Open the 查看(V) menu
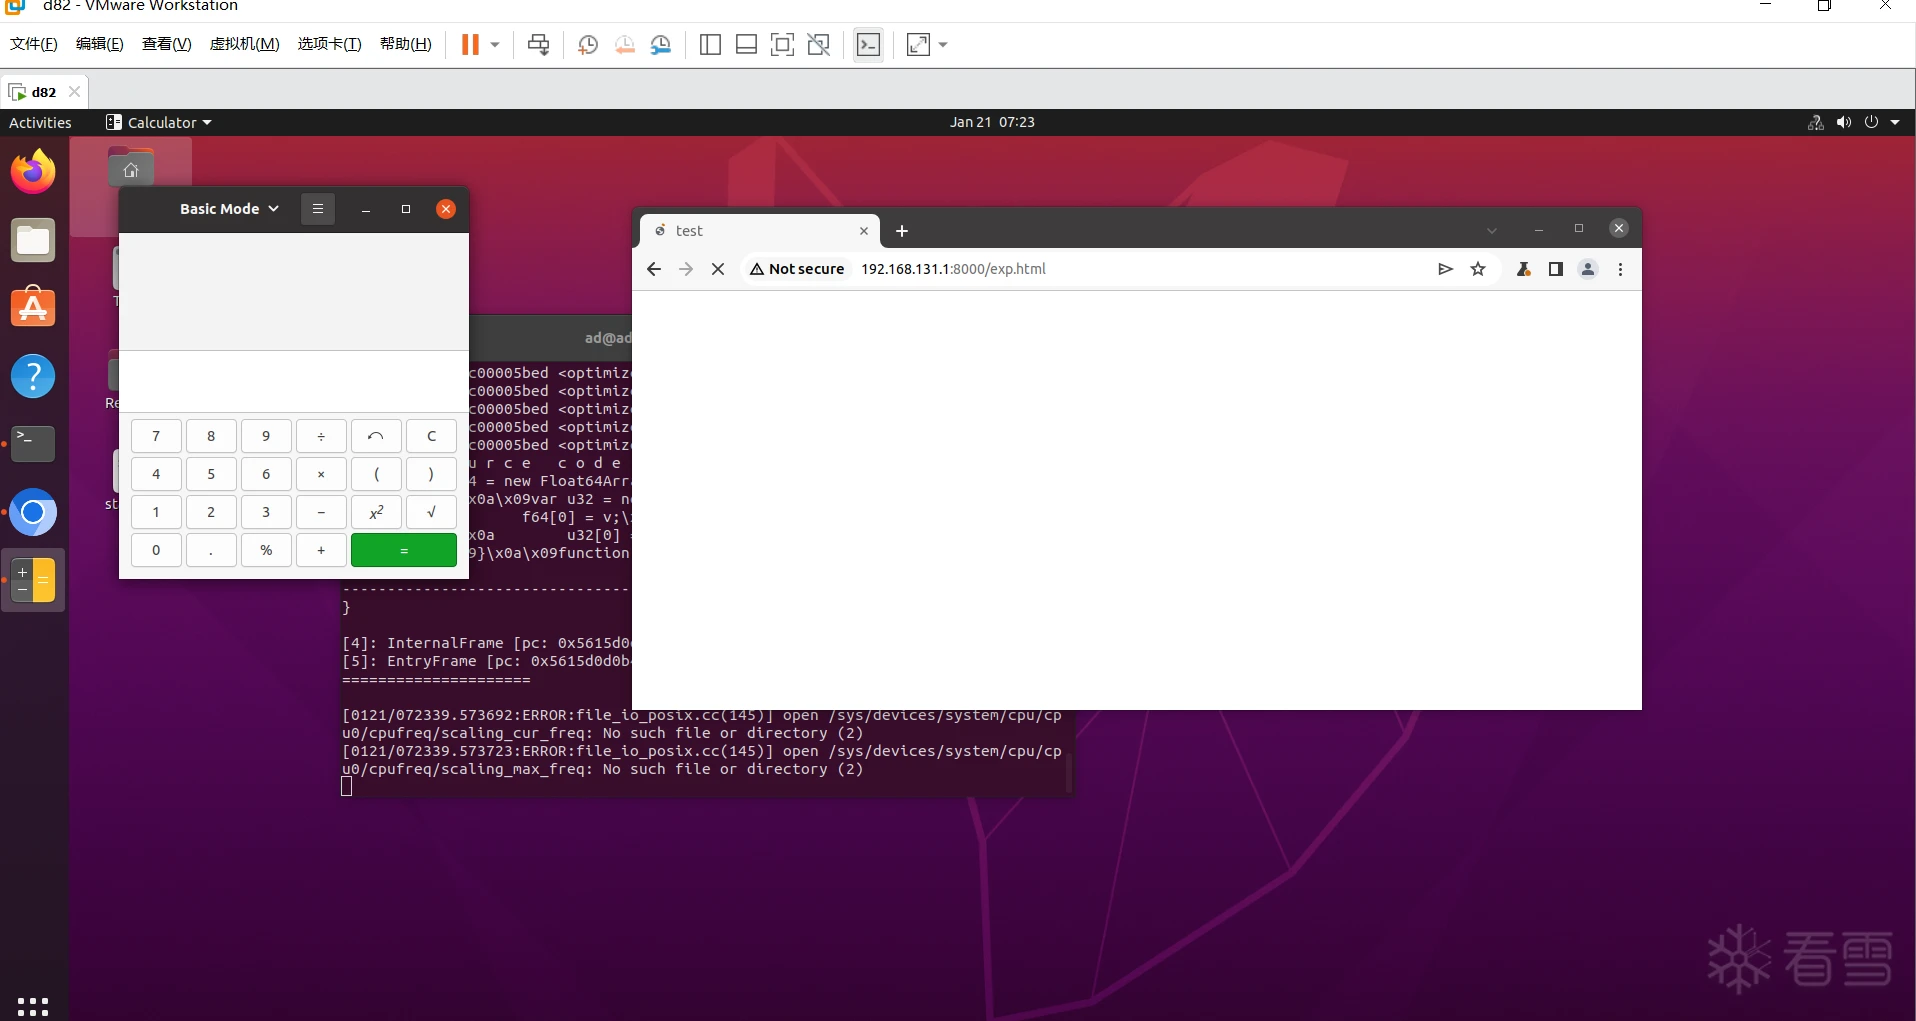 click(167, 44)
